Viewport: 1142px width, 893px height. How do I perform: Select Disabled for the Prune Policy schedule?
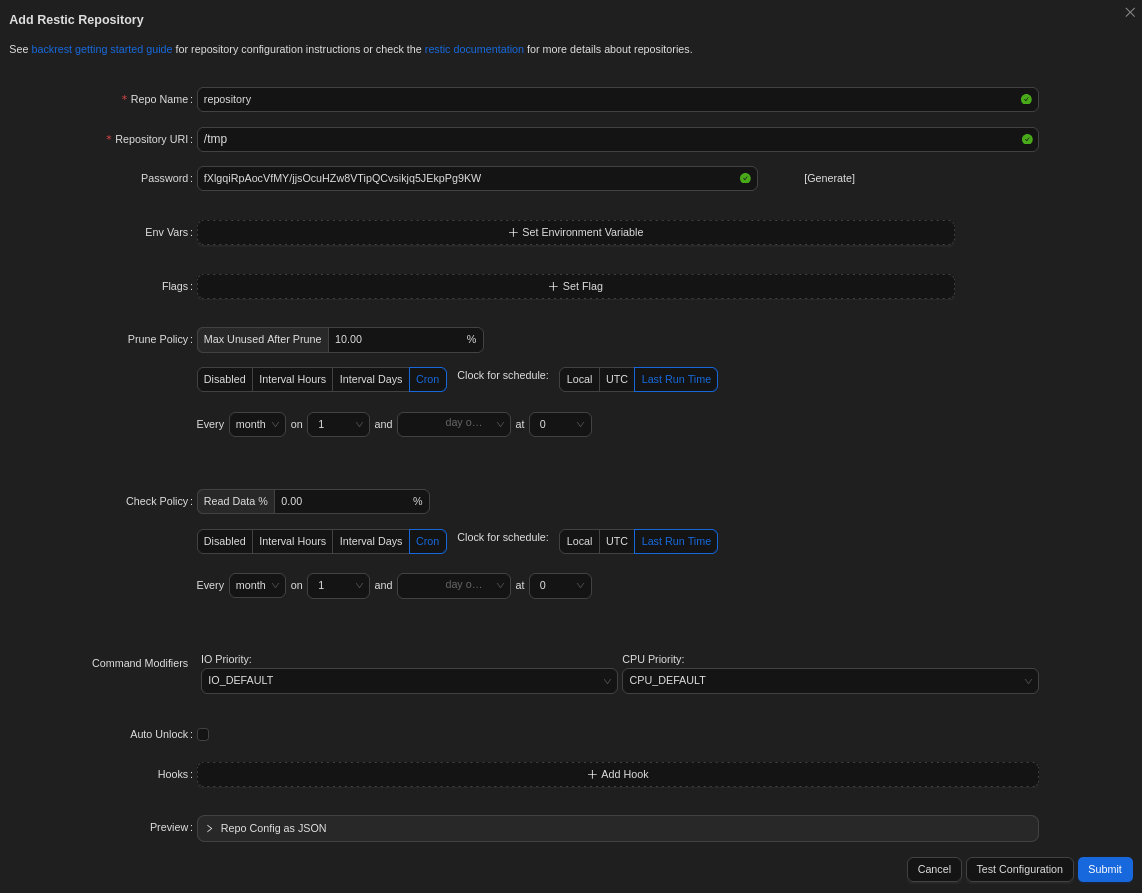225,380
